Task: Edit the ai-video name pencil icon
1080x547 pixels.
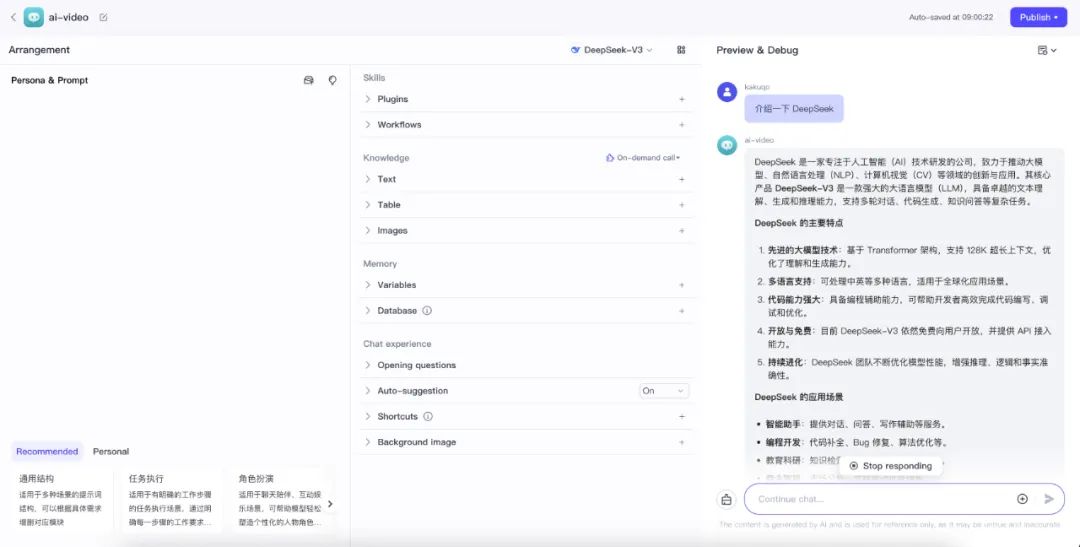Action: pos(103,17)
